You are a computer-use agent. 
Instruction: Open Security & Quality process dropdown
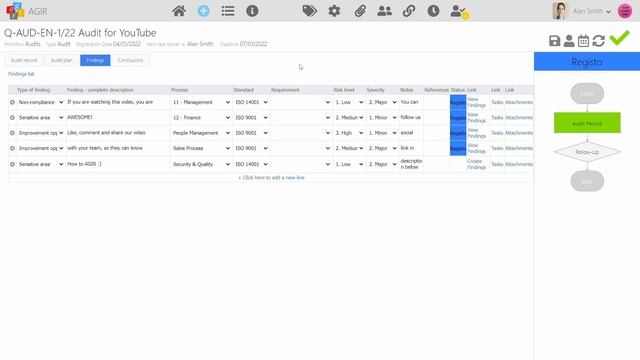pyautogui.click(x=201, y=164)
